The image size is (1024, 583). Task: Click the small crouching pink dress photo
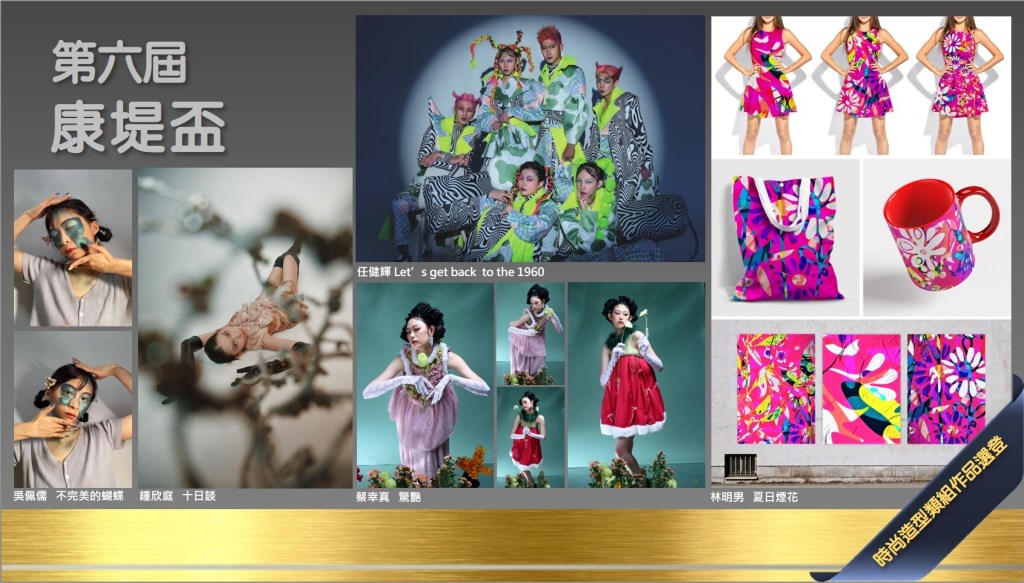530,333
